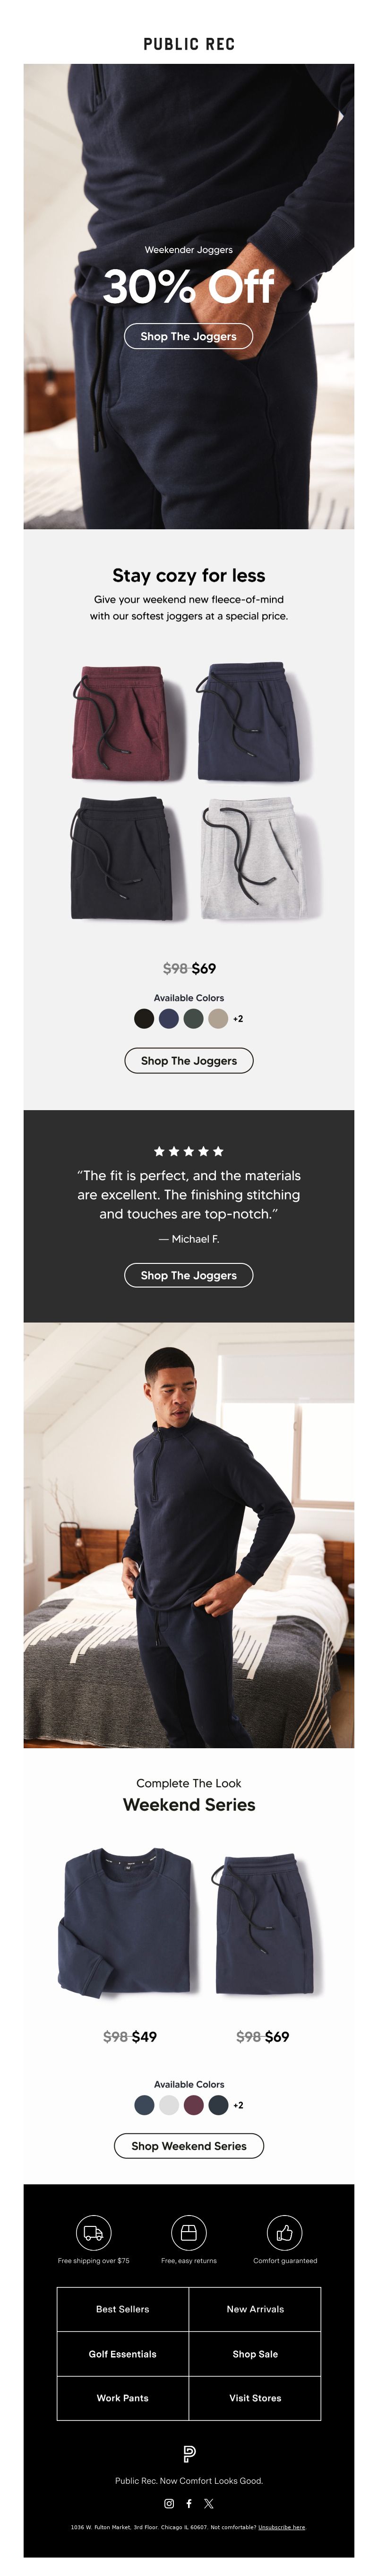The width and height of the screenshot is (378, 2576).
Task: Select the black jogger color swatch
Action: [144, 1018]
